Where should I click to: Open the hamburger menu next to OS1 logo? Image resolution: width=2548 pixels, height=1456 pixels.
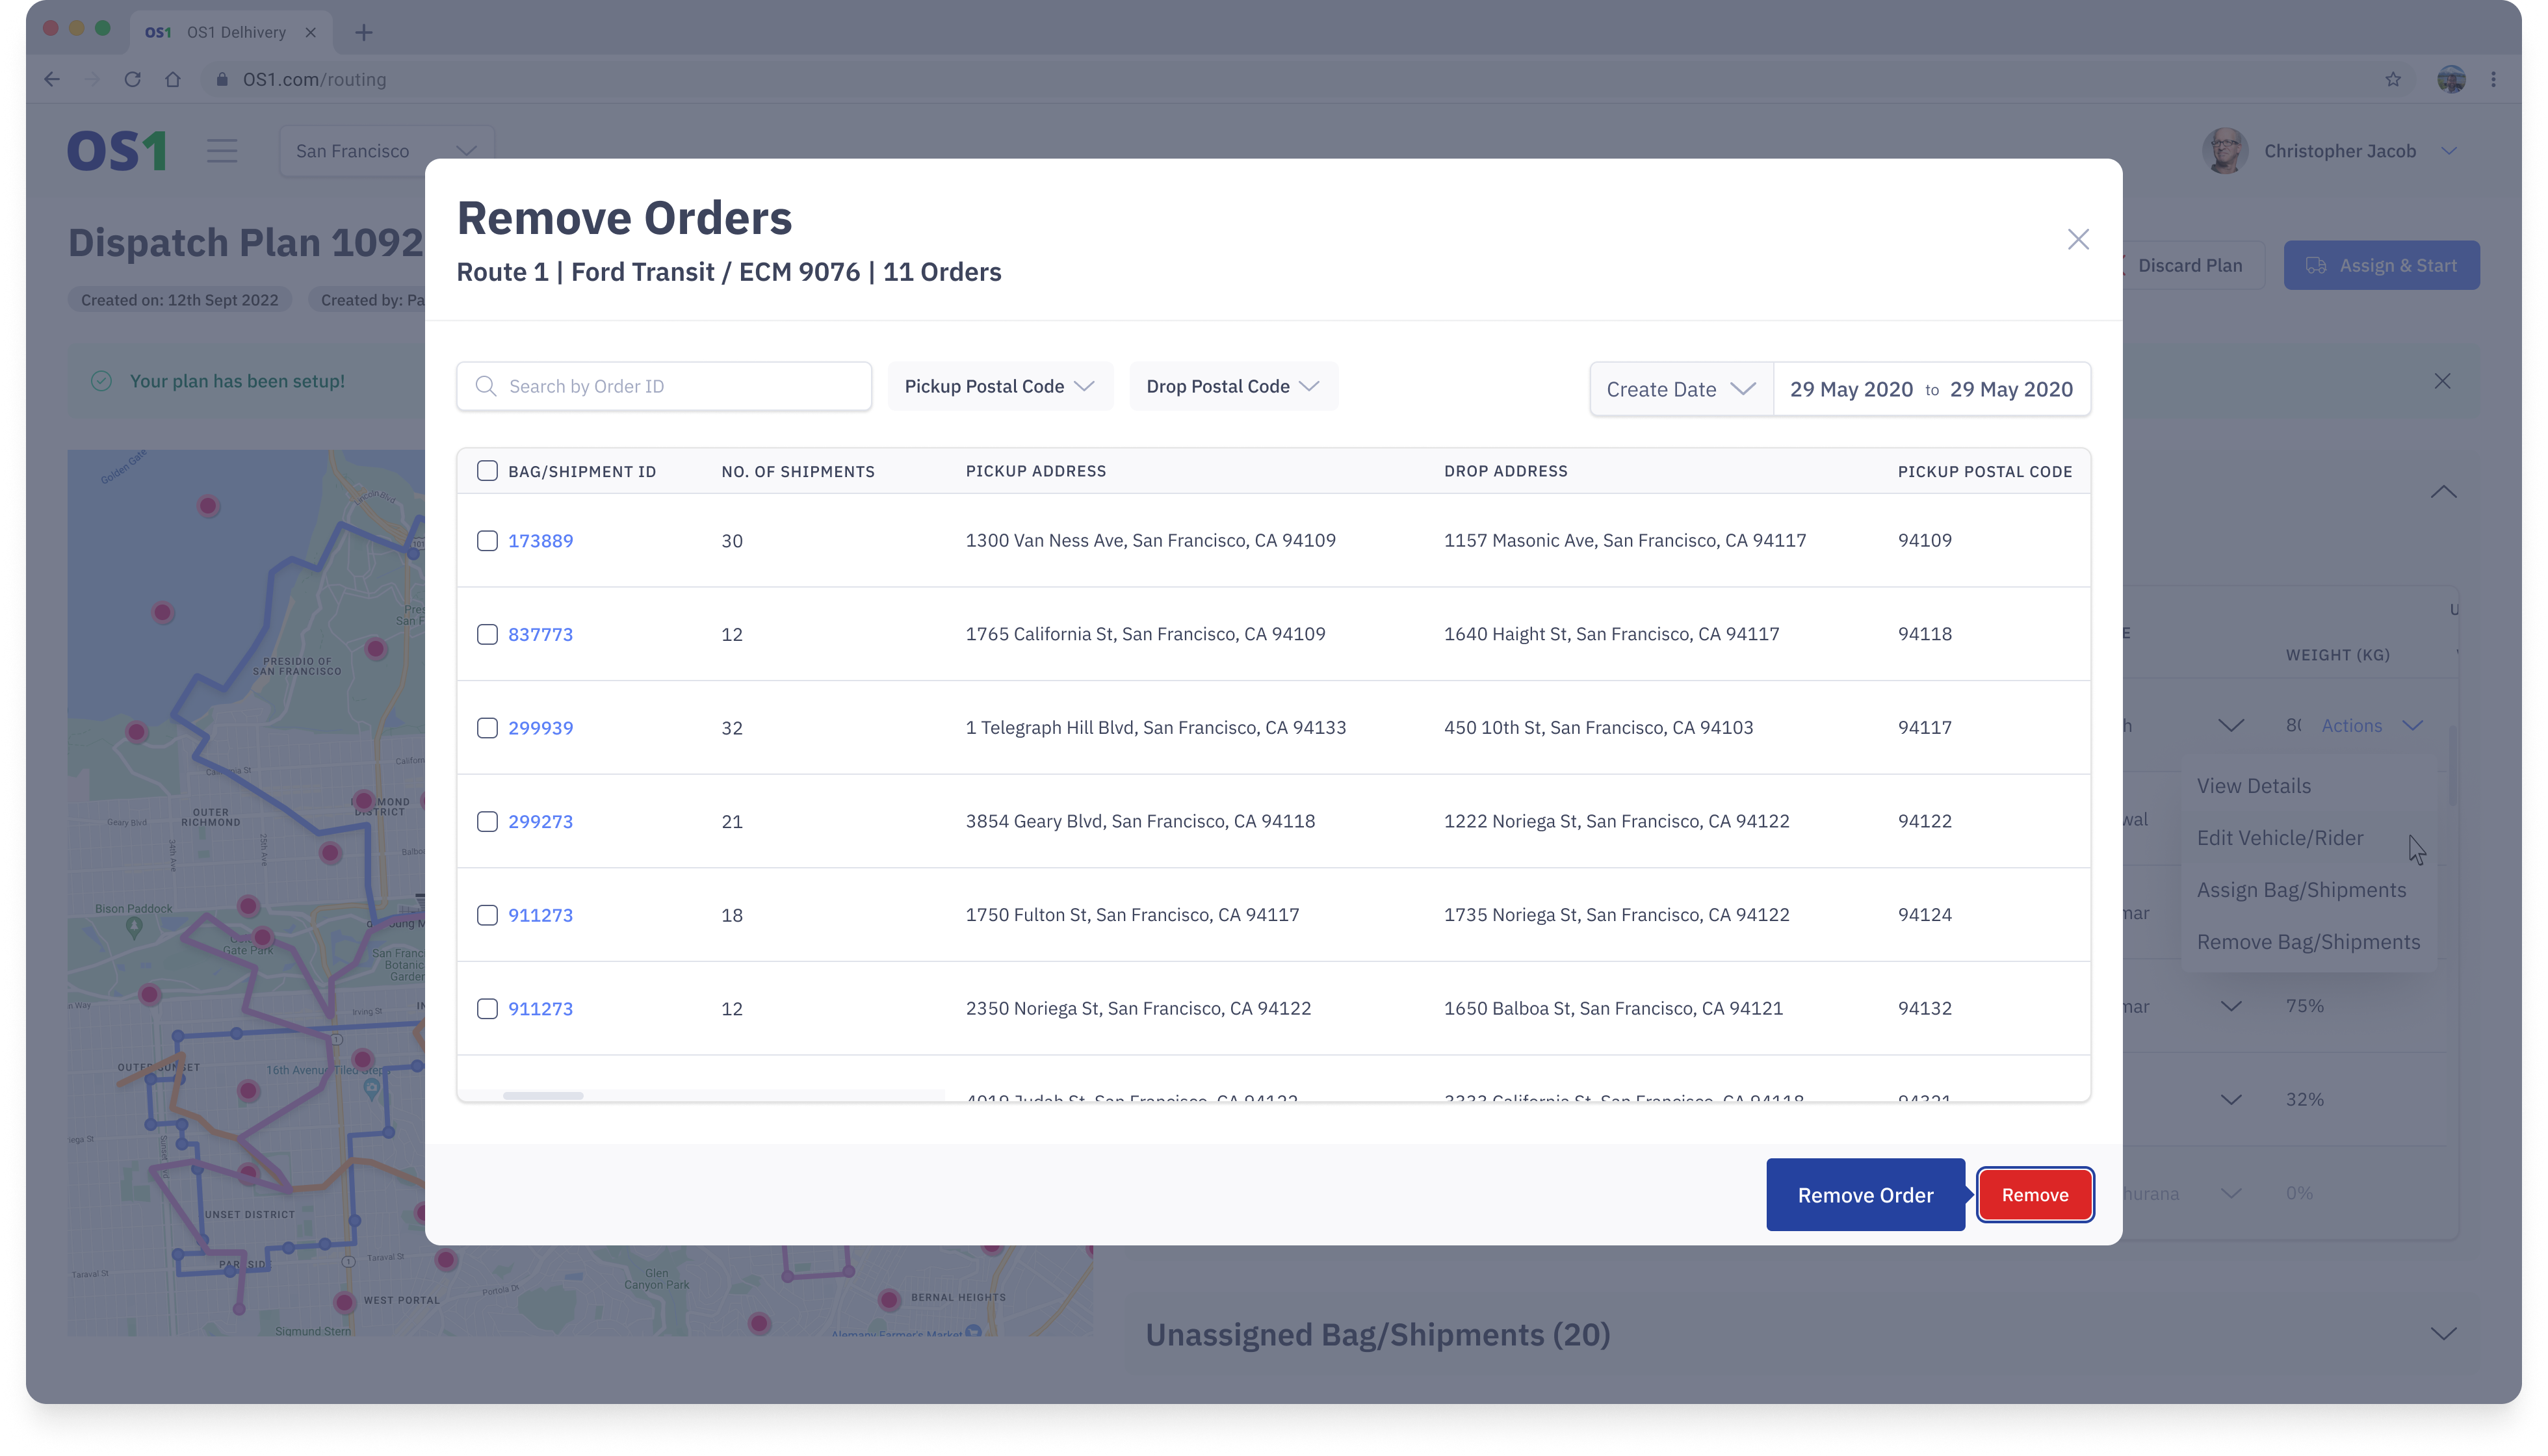(x=222, y=151)
